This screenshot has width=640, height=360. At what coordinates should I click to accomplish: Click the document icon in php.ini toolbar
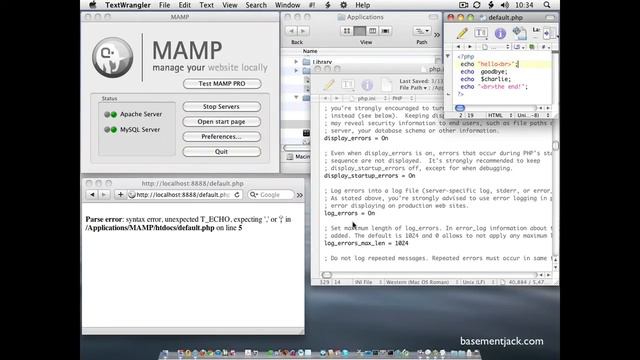(x=386, y=85)
